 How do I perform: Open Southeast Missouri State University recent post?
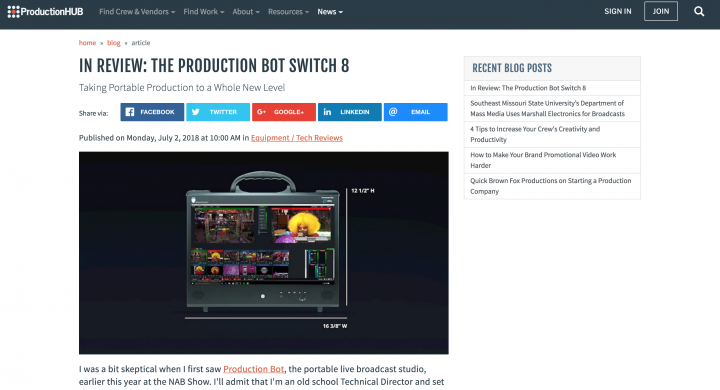(547, 108)
